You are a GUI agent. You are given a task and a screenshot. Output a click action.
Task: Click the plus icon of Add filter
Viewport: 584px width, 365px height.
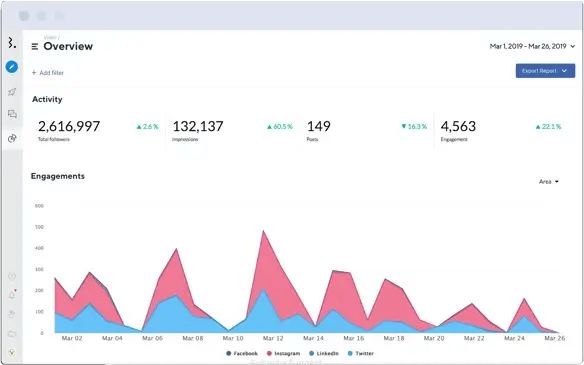[x=34, y=73]
